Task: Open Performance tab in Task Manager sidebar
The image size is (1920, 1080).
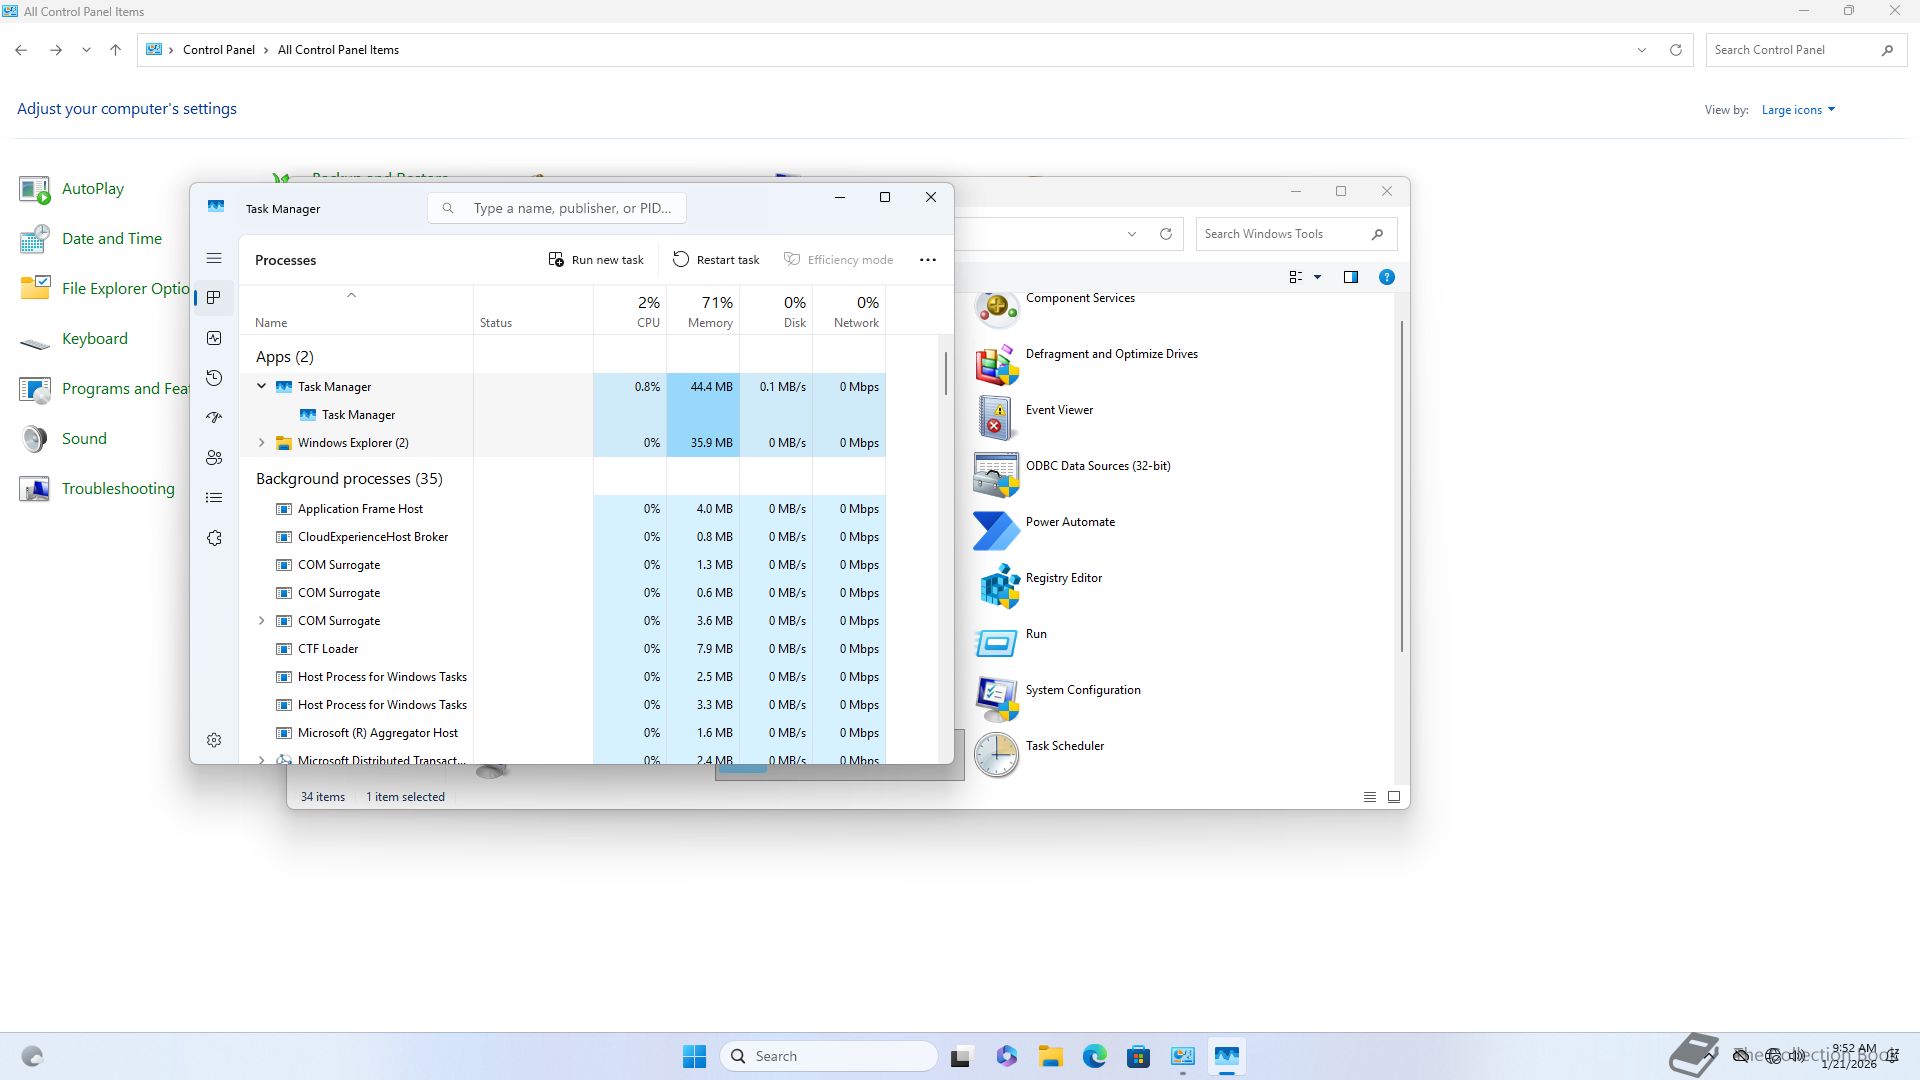Action: [x=214, y=338]
